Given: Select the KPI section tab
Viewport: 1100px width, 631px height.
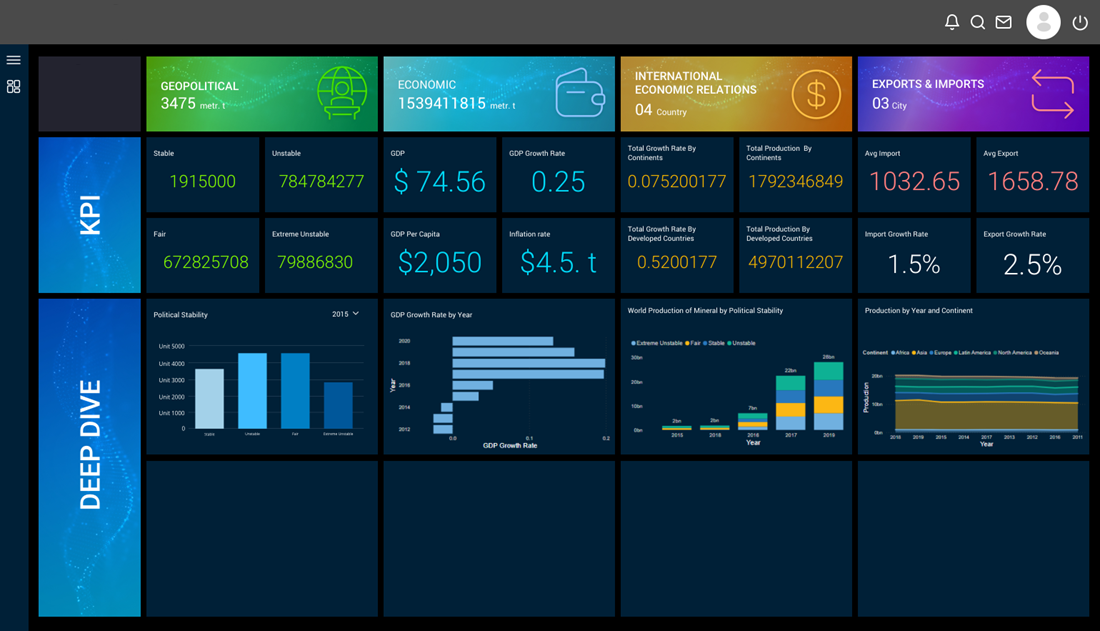Looking at the screenshot, I should point(89,213).
